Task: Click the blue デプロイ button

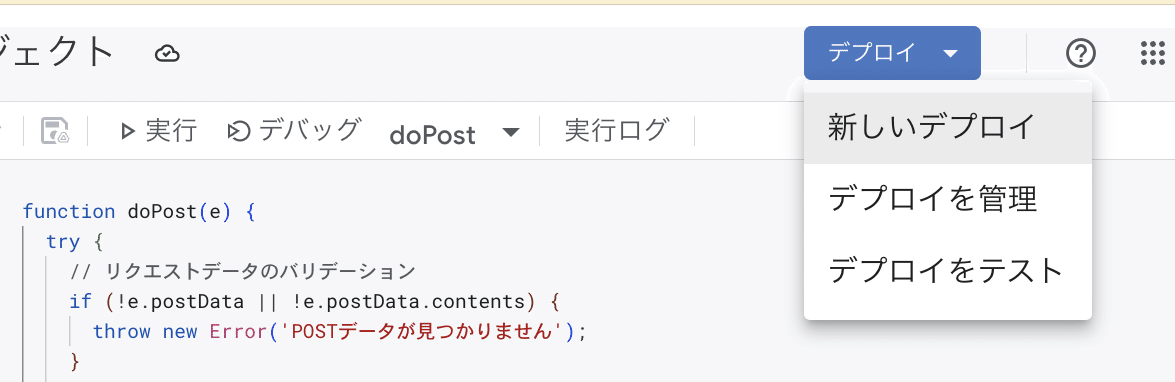Action: point(892,53)
